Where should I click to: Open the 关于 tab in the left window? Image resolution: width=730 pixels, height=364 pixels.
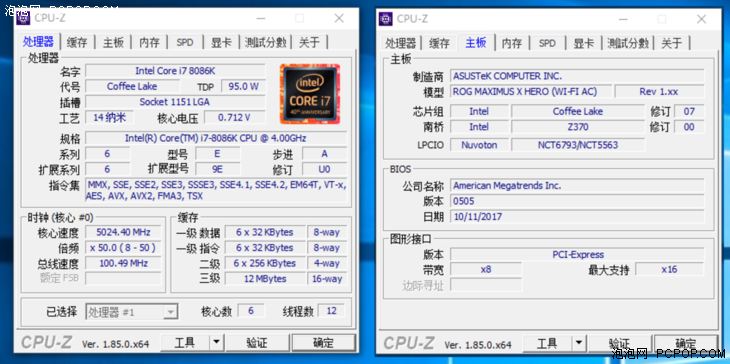[309, 42]
